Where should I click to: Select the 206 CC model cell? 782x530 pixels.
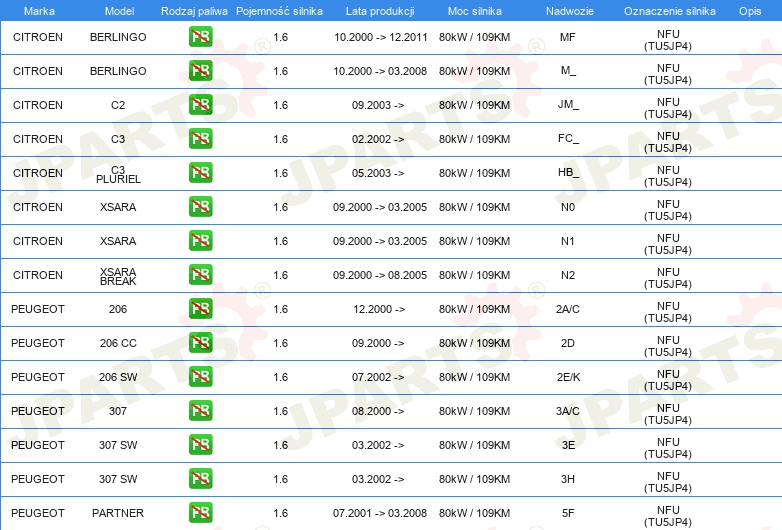[118, 343]
